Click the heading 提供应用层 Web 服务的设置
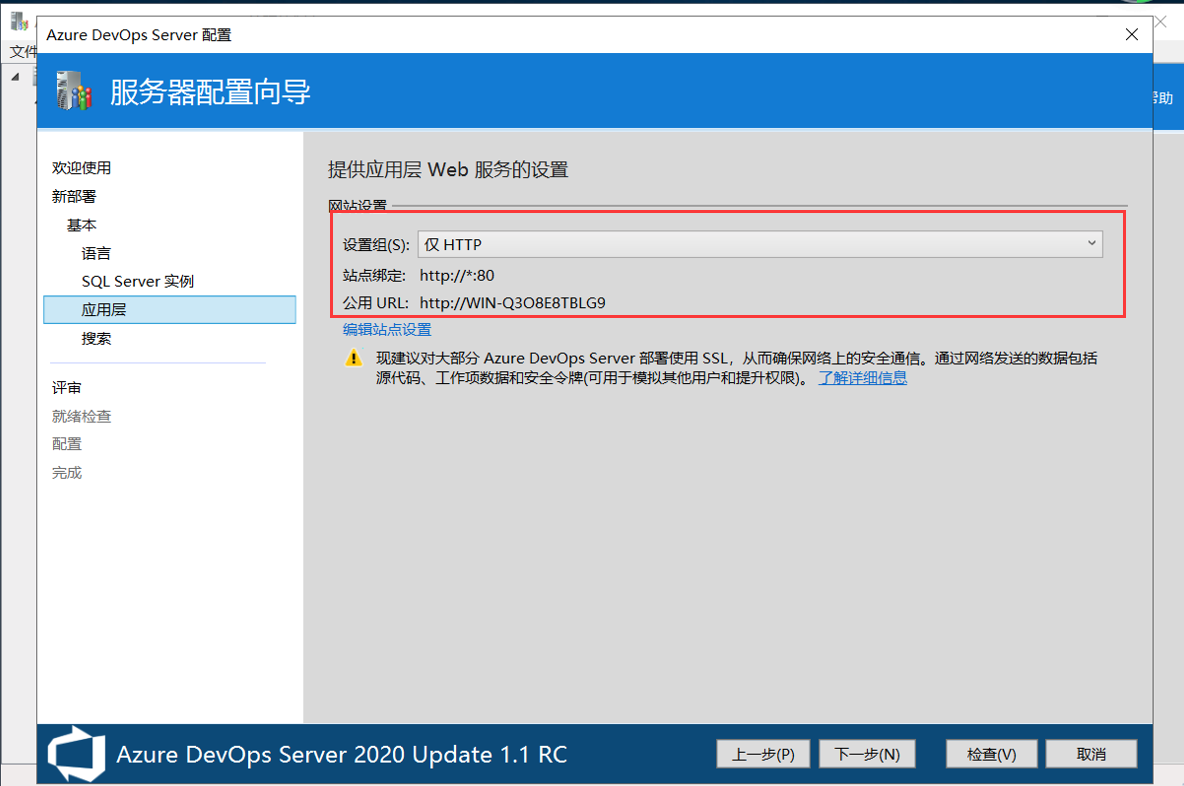This screenshot has width=1184, height=786. pyautogui.click(x=448, y=170)
